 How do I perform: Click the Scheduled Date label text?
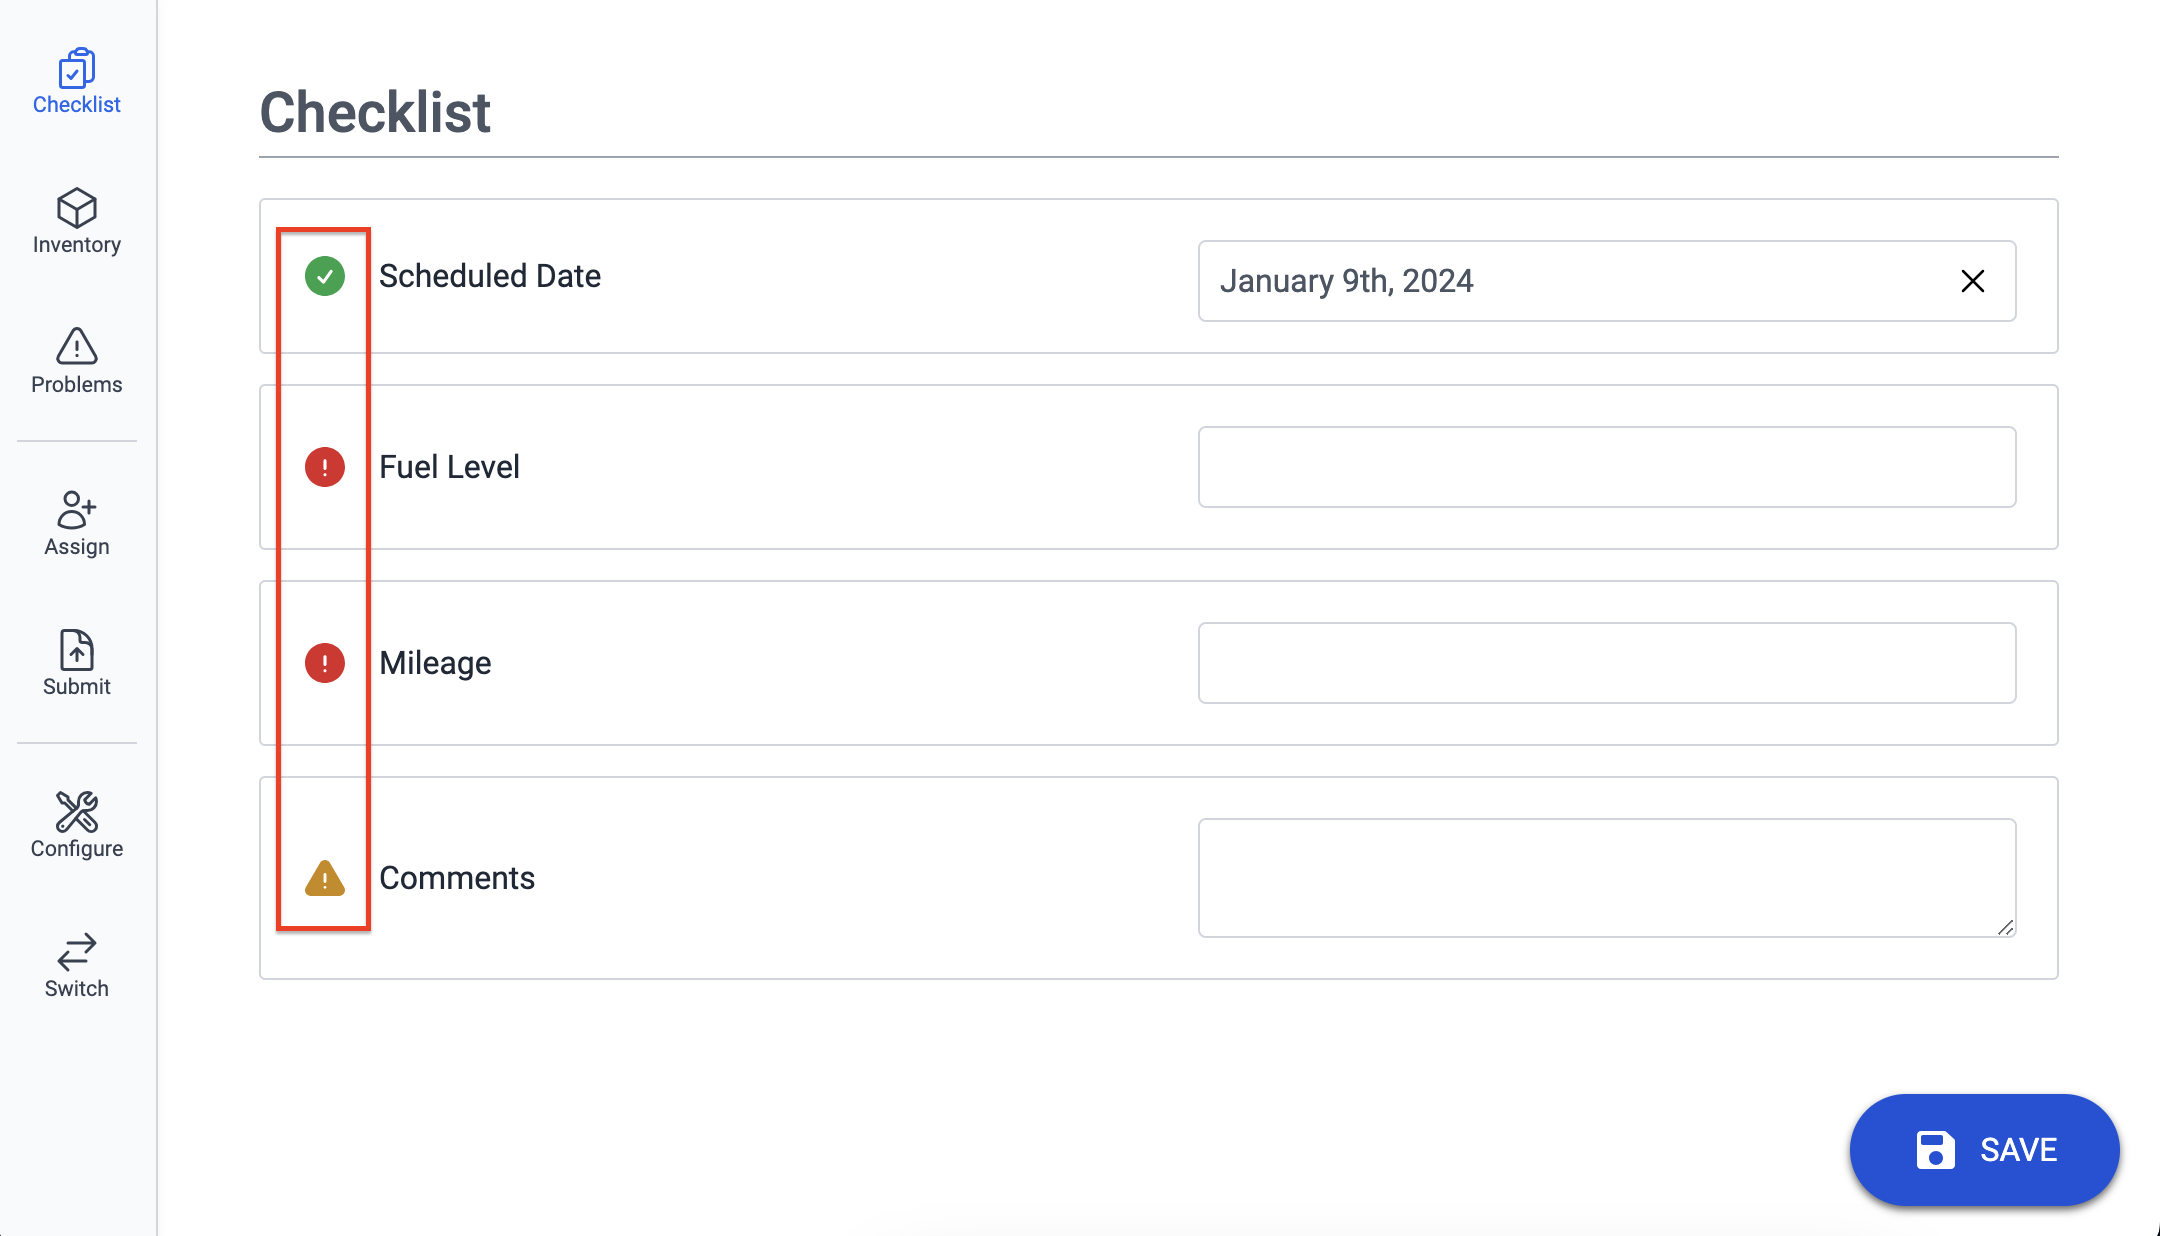pos(490,276)
